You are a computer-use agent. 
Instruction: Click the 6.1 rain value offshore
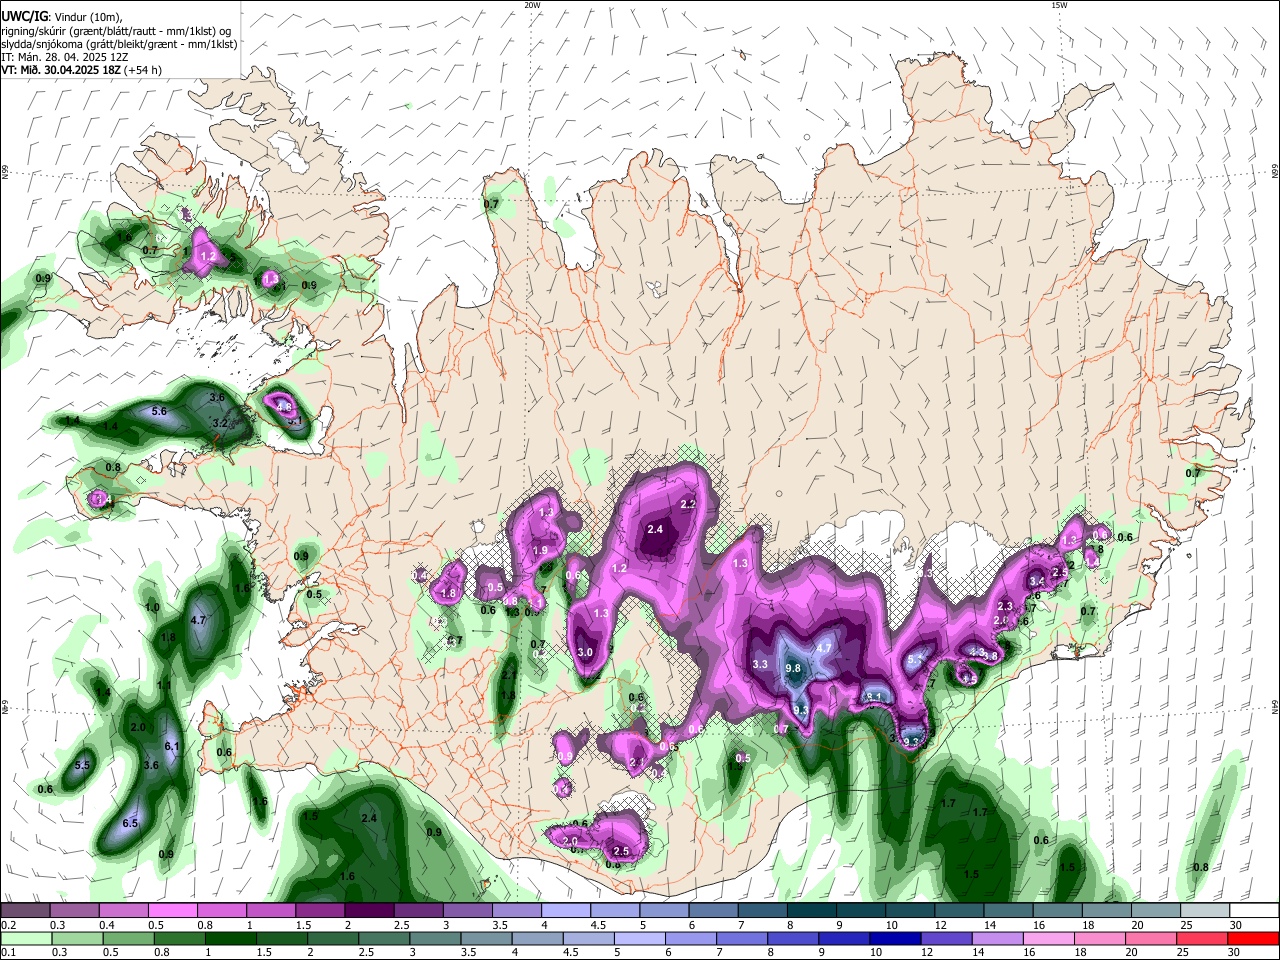(x=171, y=746)
